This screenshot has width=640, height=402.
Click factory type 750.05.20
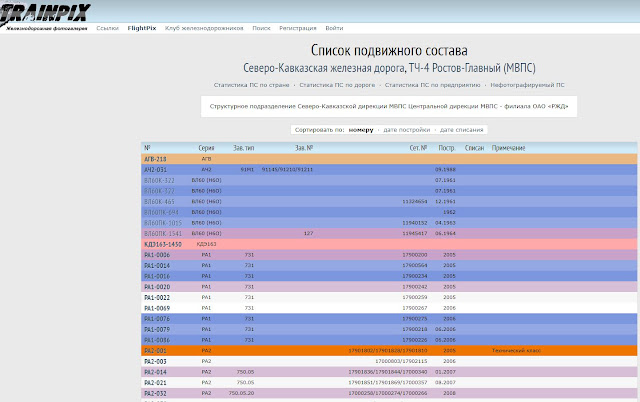(x=242, y=393)
